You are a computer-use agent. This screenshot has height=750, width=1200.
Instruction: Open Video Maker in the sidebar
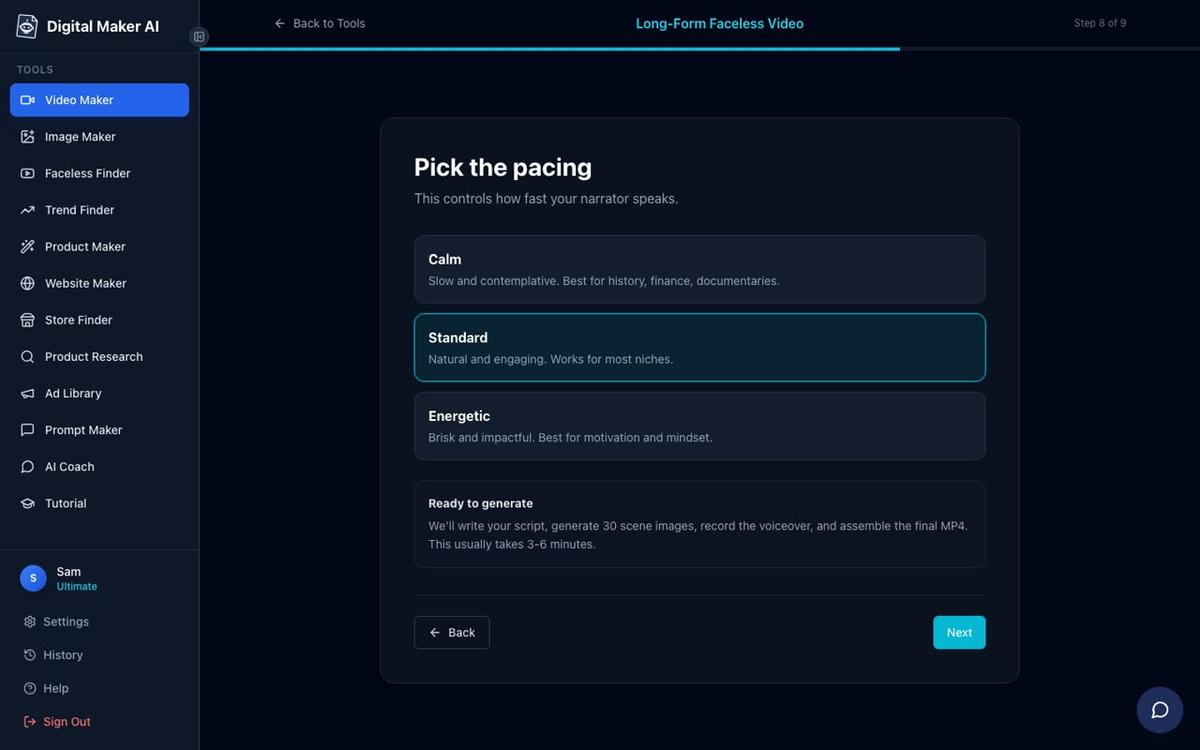coord(99,100)
